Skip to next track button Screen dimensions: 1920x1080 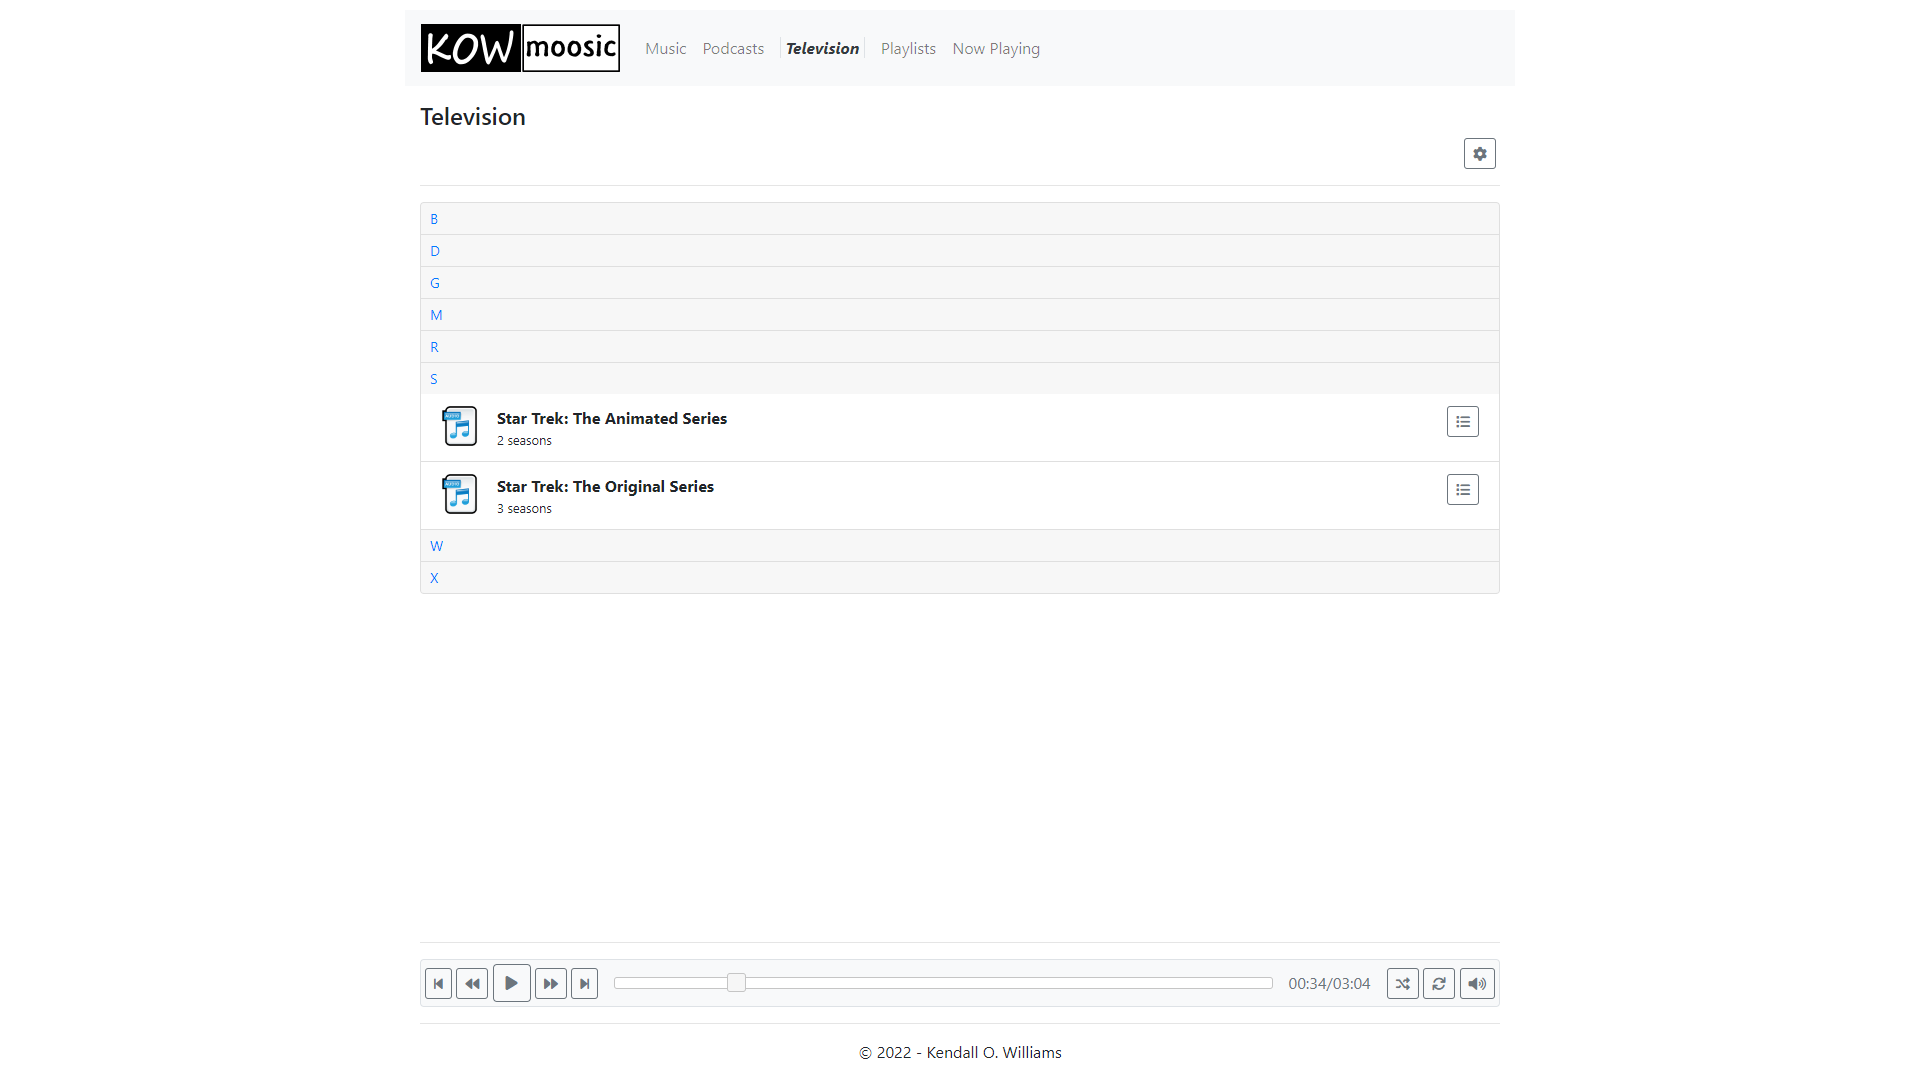pos(584,984)
